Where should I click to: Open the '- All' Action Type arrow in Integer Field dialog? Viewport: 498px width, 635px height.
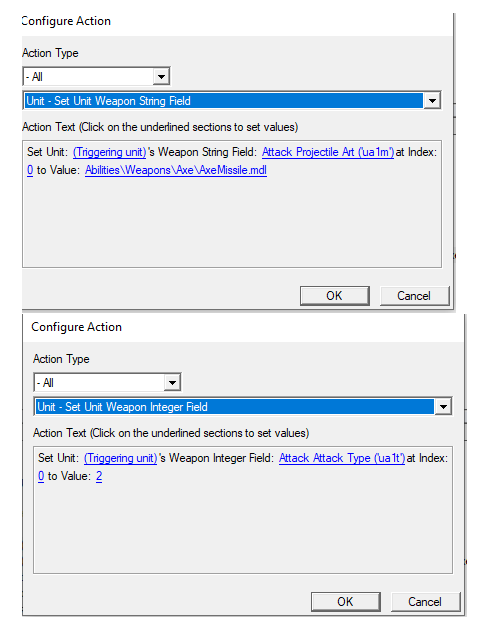(172, 383)
